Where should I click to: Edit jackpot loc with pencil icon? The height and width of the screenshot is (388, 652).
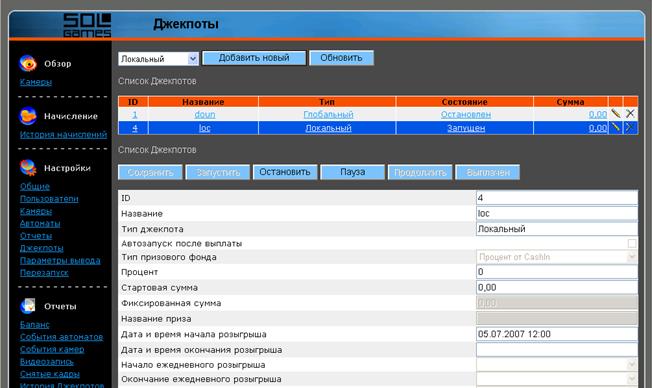[615, 128]
